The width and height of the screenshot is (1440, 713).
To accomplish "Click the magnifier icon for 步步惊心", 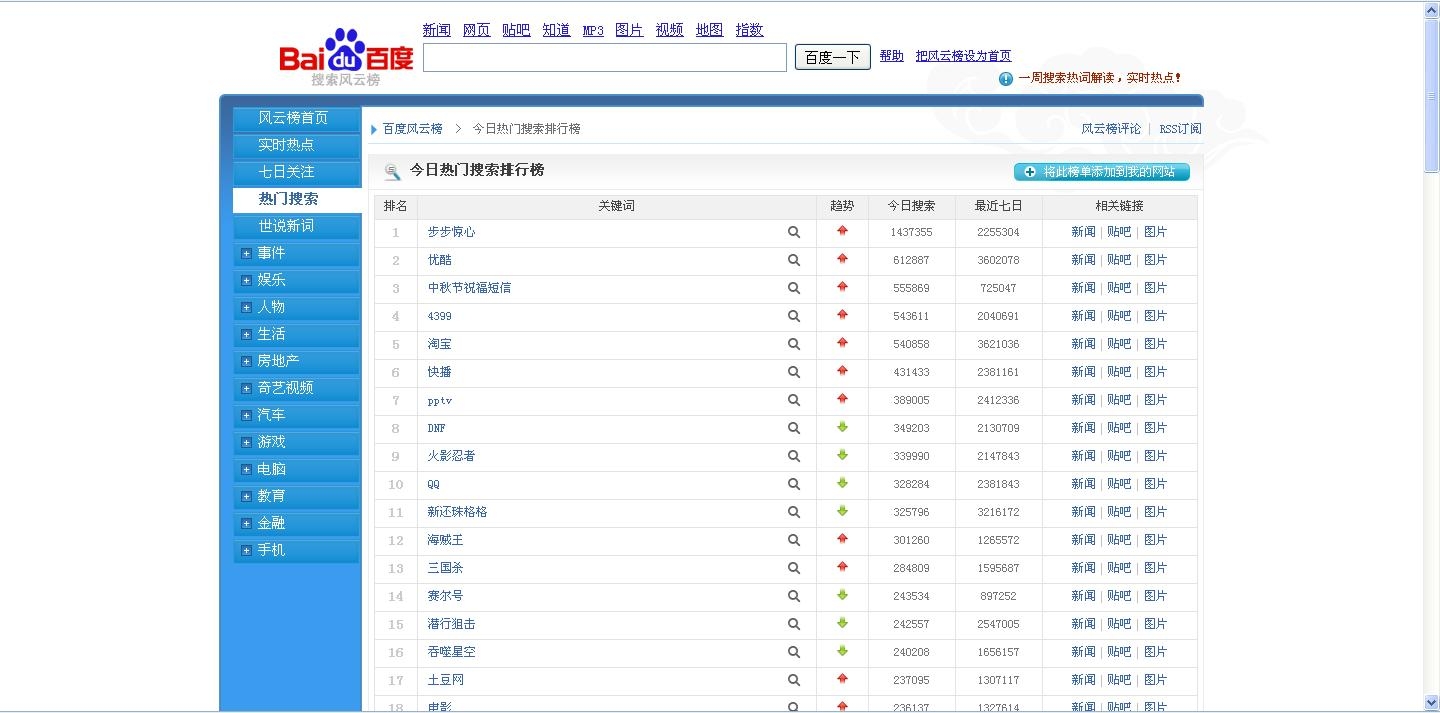I will point(794,232).
